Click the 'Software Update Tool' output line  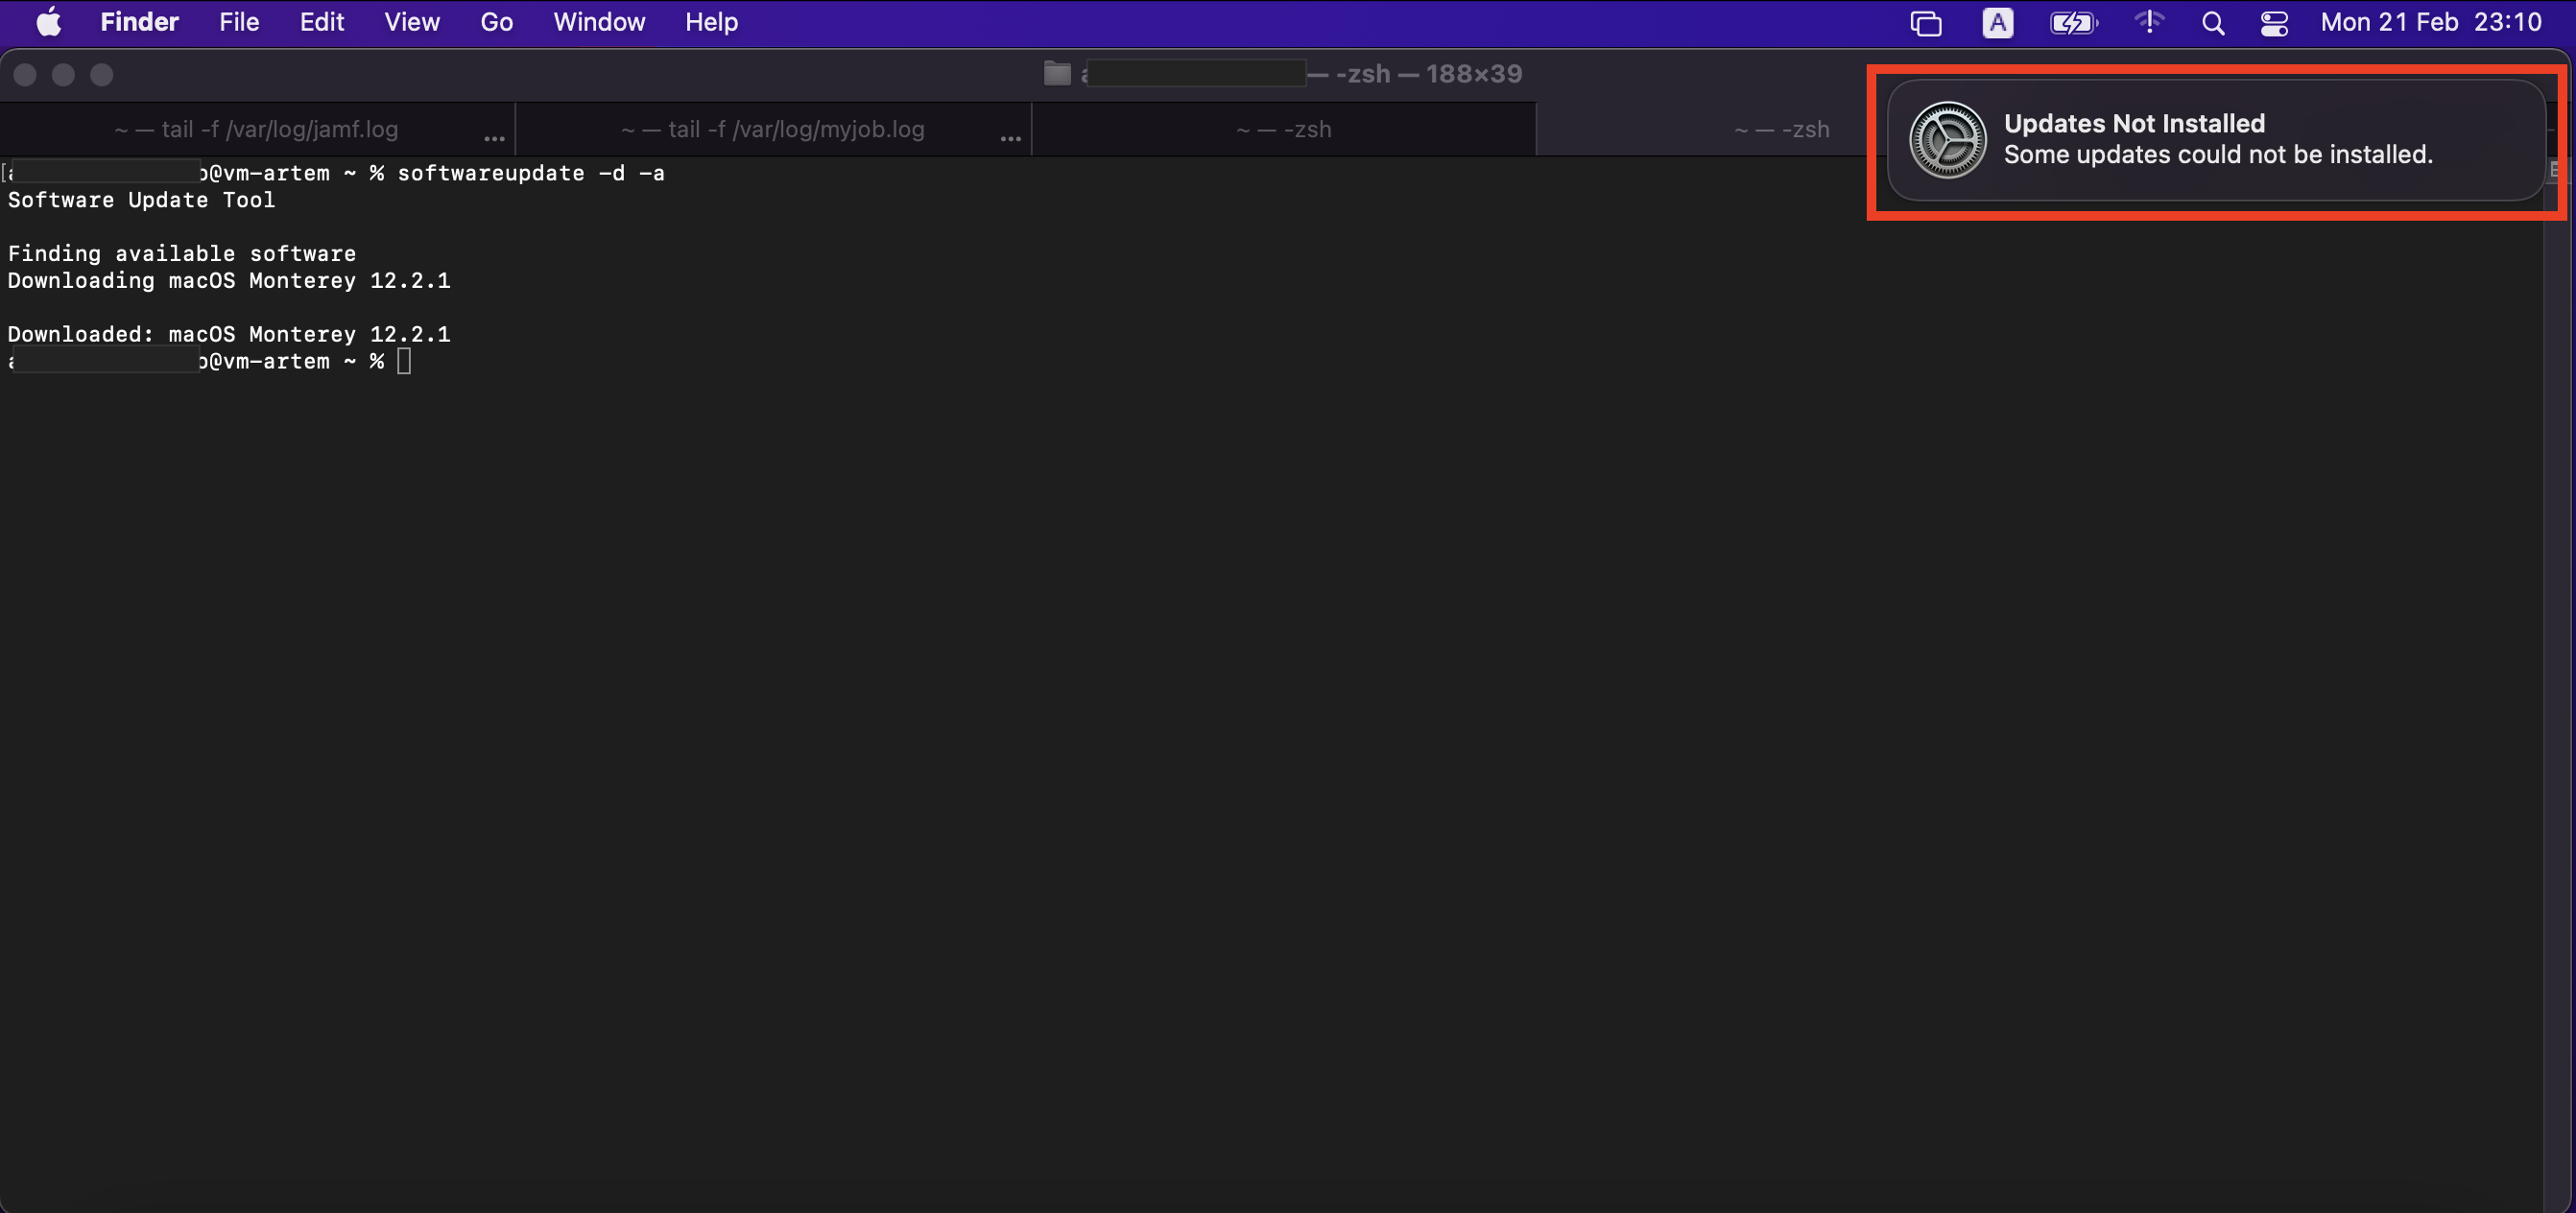(x=141, y=200)
